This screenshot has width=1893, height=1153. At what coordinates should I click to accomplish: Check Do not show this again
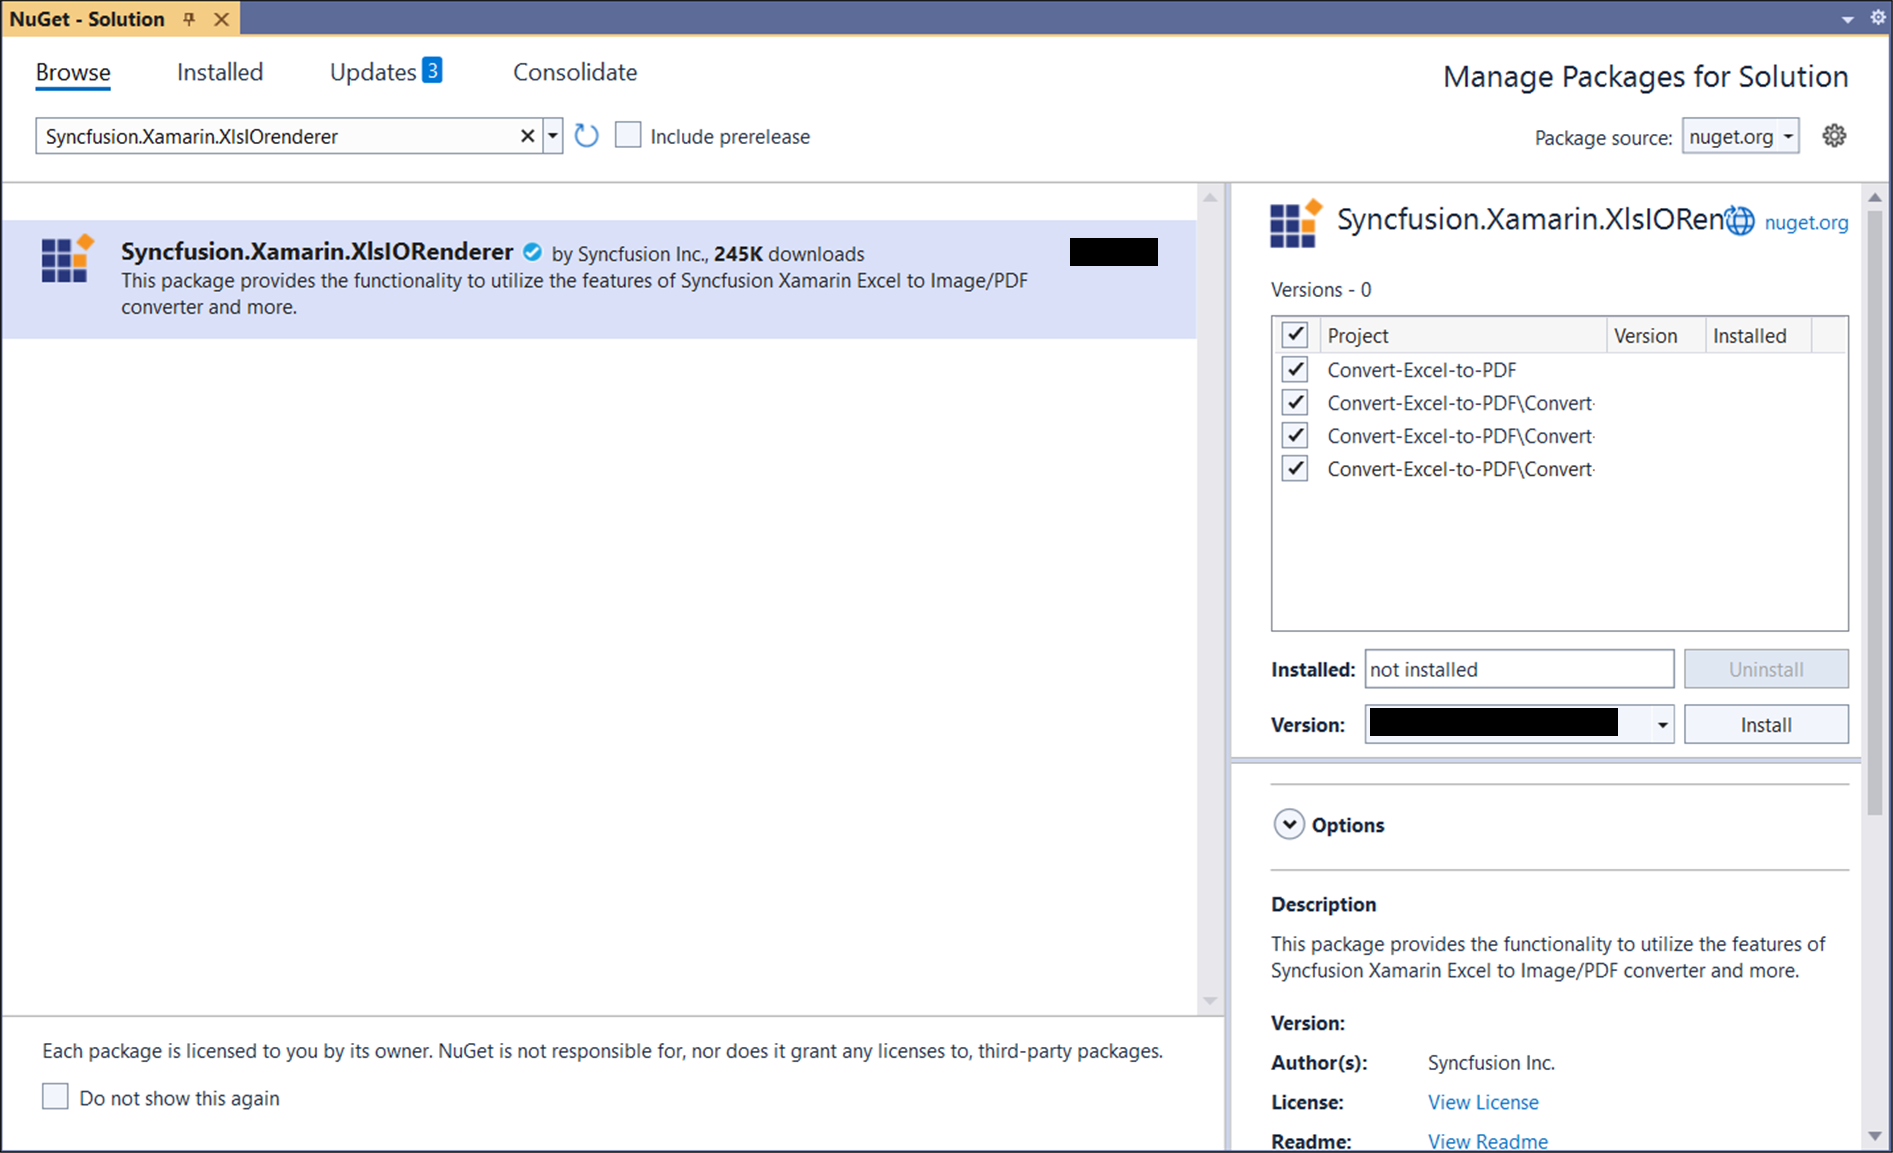pyautogui.click(x=55, y=1096)
